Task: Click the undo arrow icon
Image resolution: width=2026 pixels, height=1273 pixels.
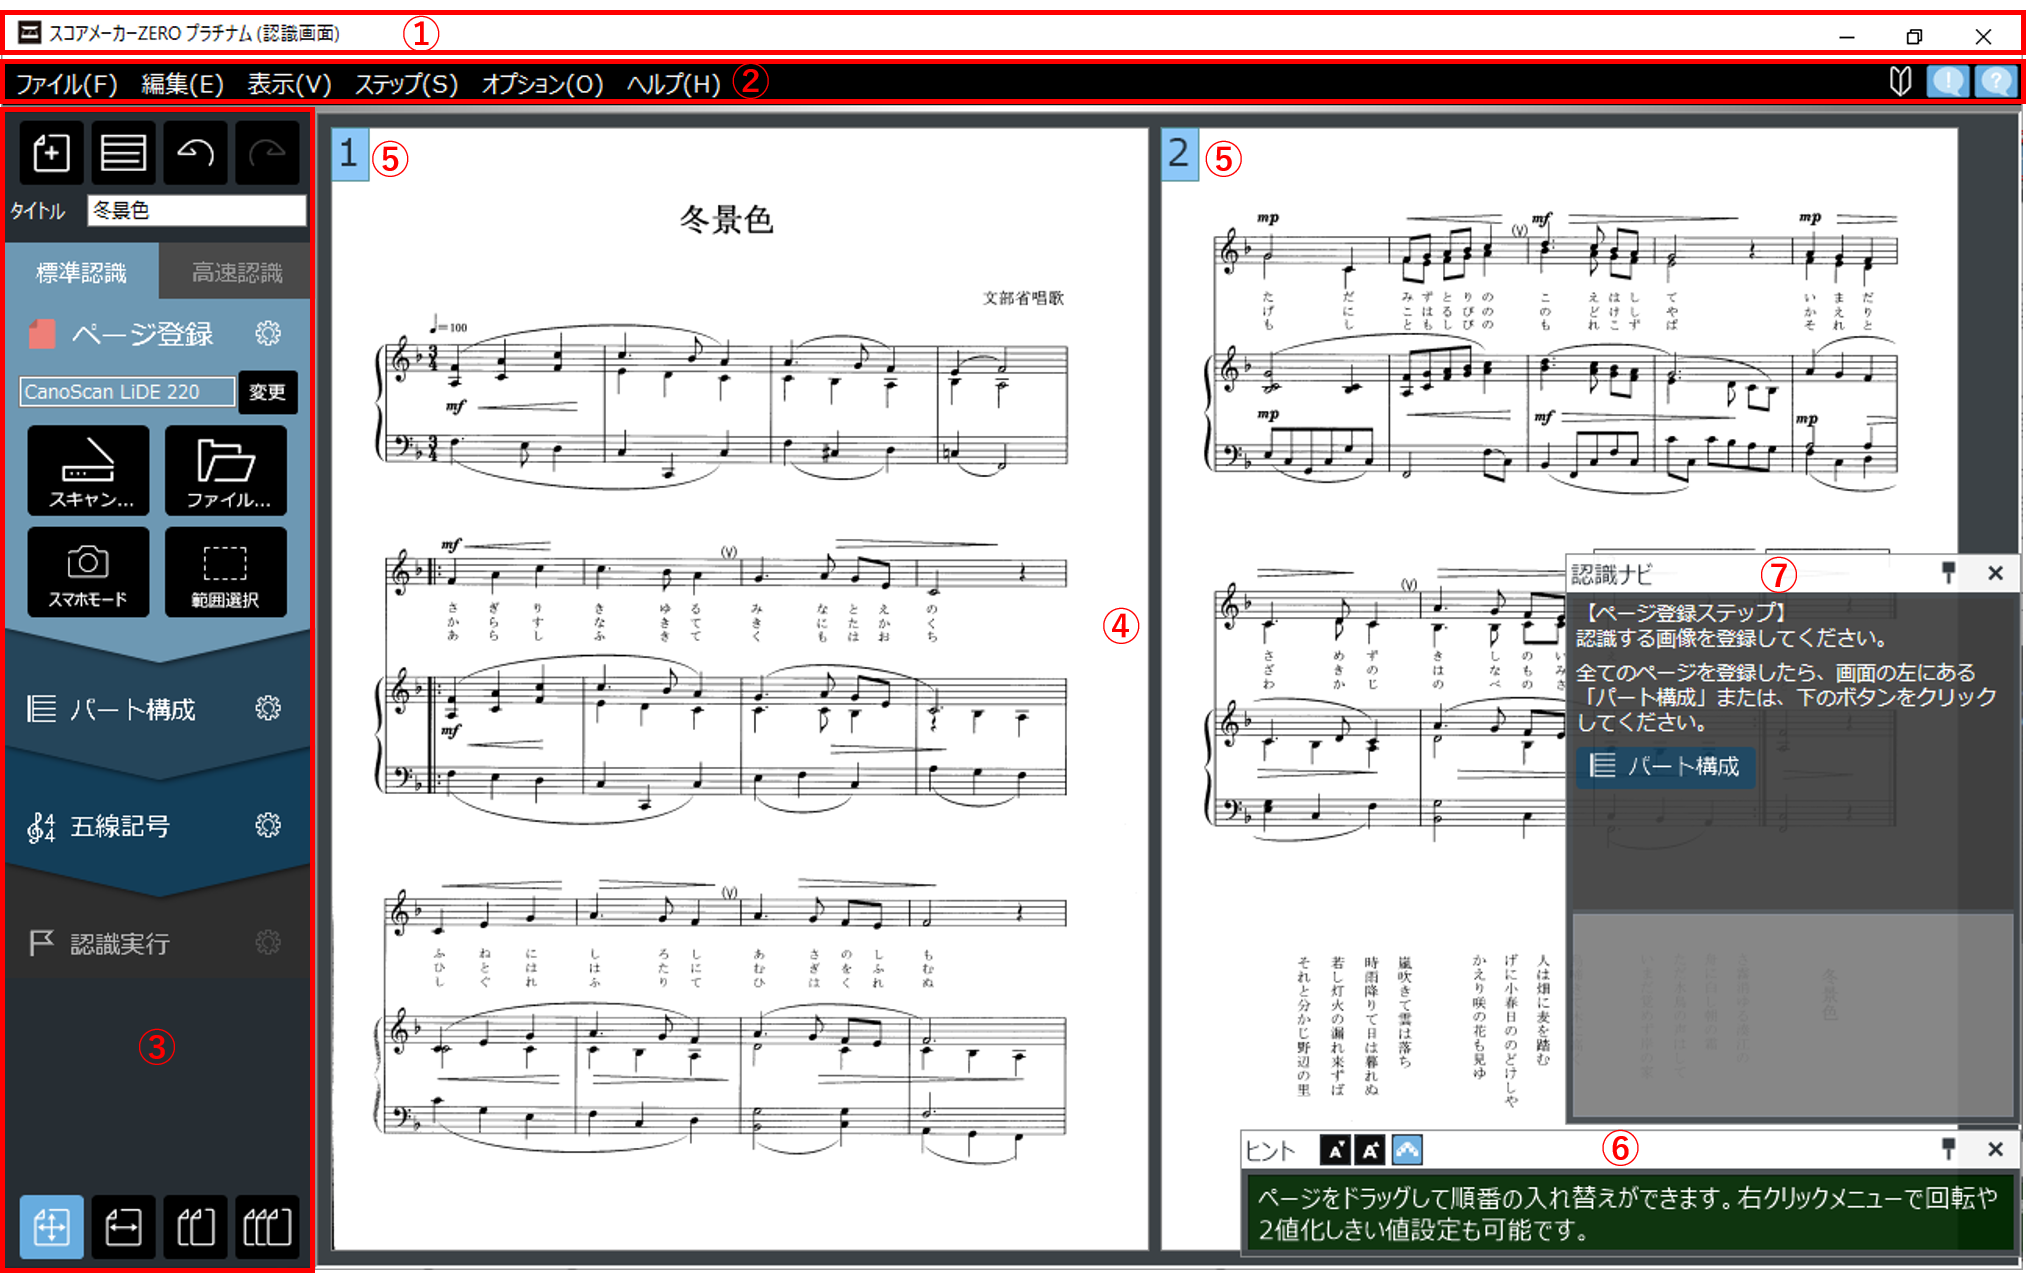Action: 195,153
